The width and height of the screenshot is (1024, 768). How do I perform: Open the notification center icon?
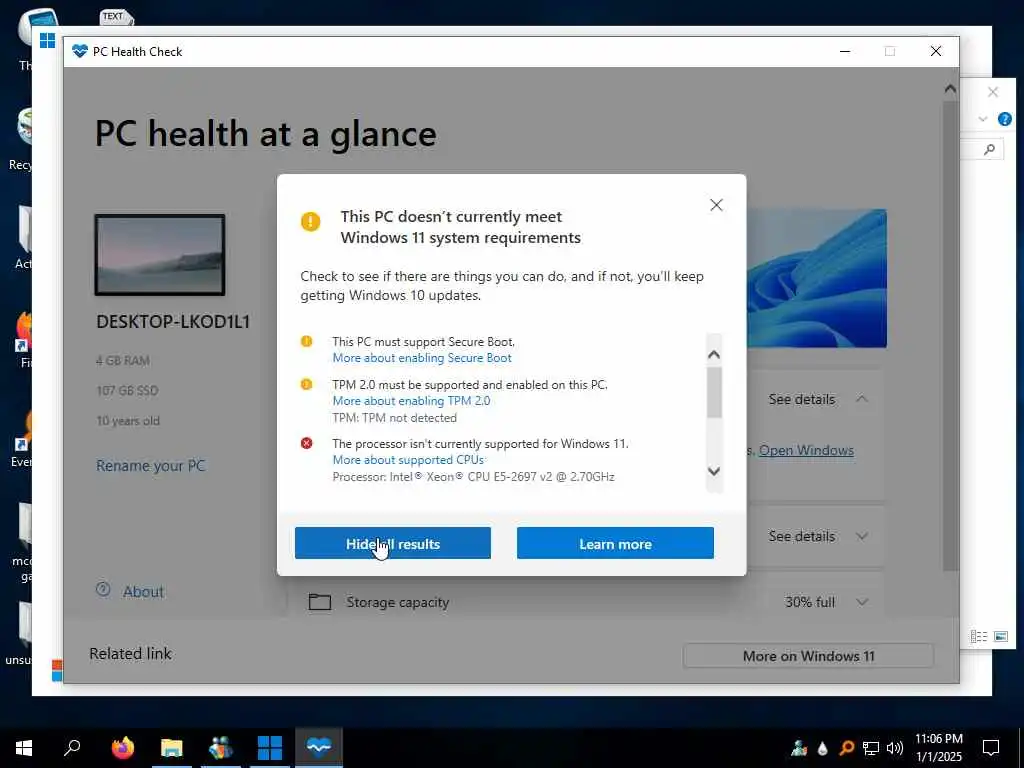tap(991, 748)
